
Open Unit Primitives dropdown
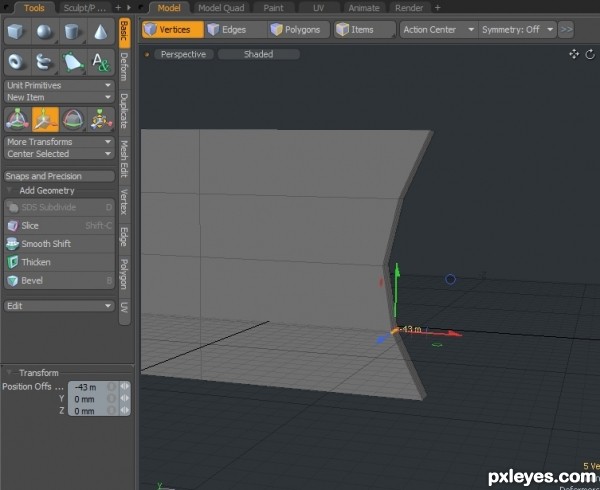point(59,85)
